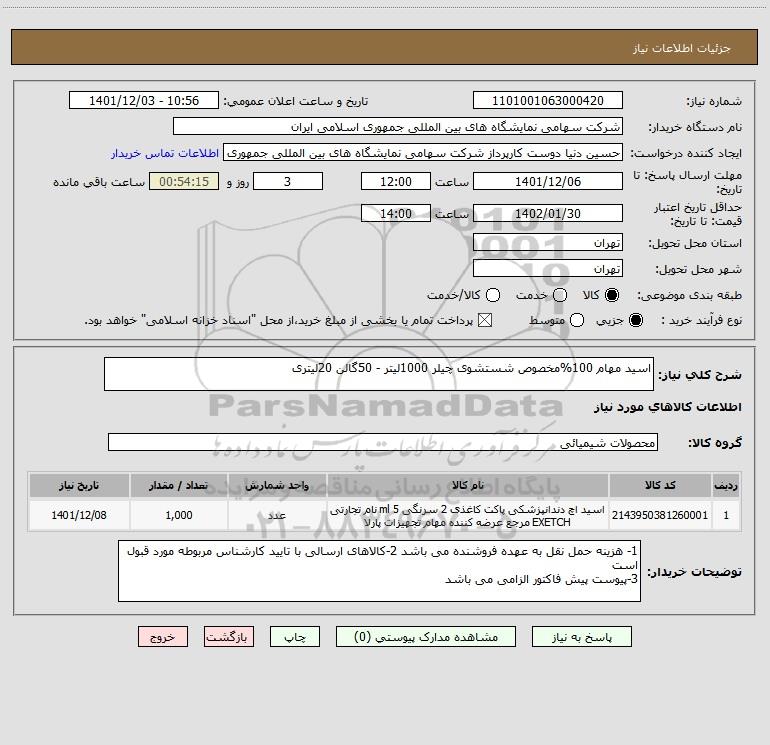Click the request creator field حسین دنیا دوست
Viewport: 770px width, 745px height.
pos(423,153)
